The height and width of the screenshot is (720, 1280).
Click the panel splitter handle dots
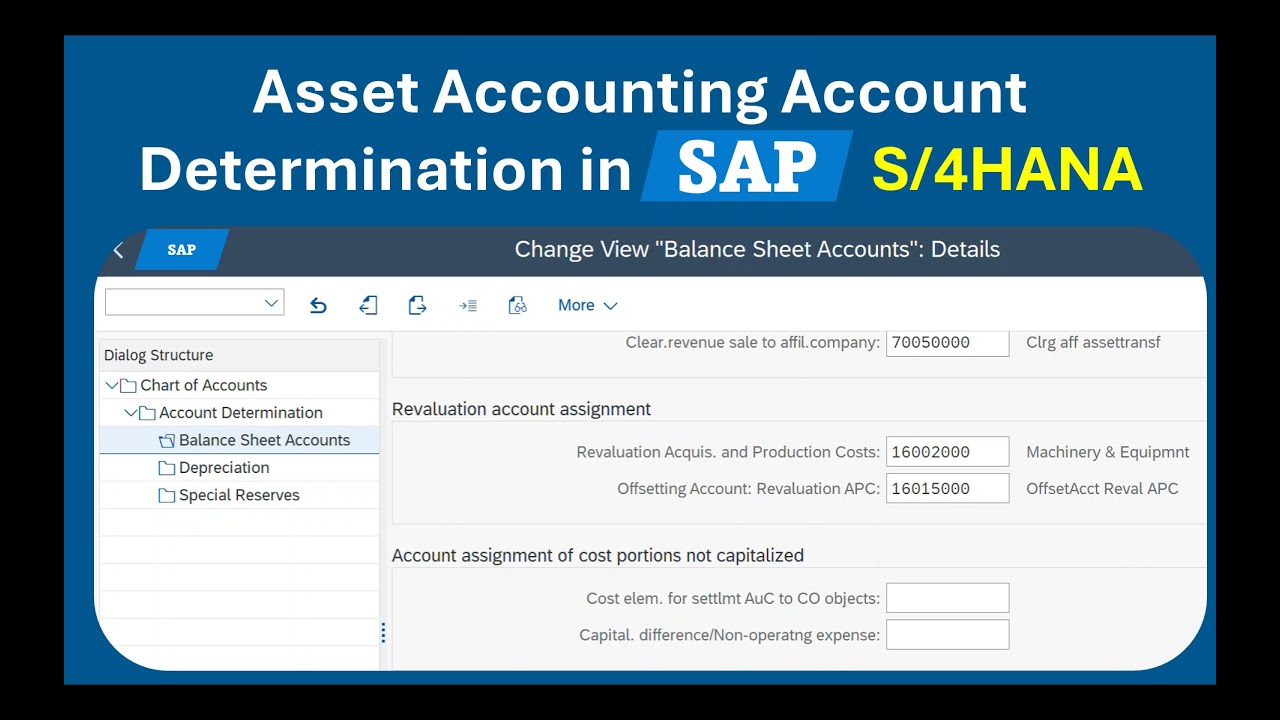point(383,633)
